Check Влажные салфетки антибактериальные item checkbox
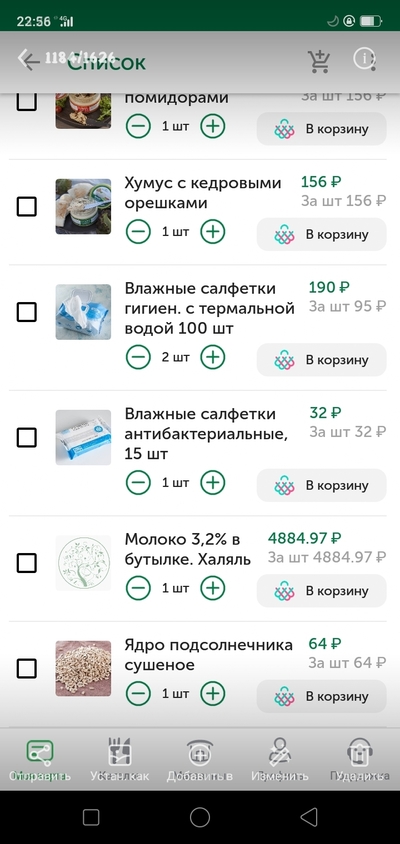This screenshot has height=844, width=400. click(x=27, y=438)
